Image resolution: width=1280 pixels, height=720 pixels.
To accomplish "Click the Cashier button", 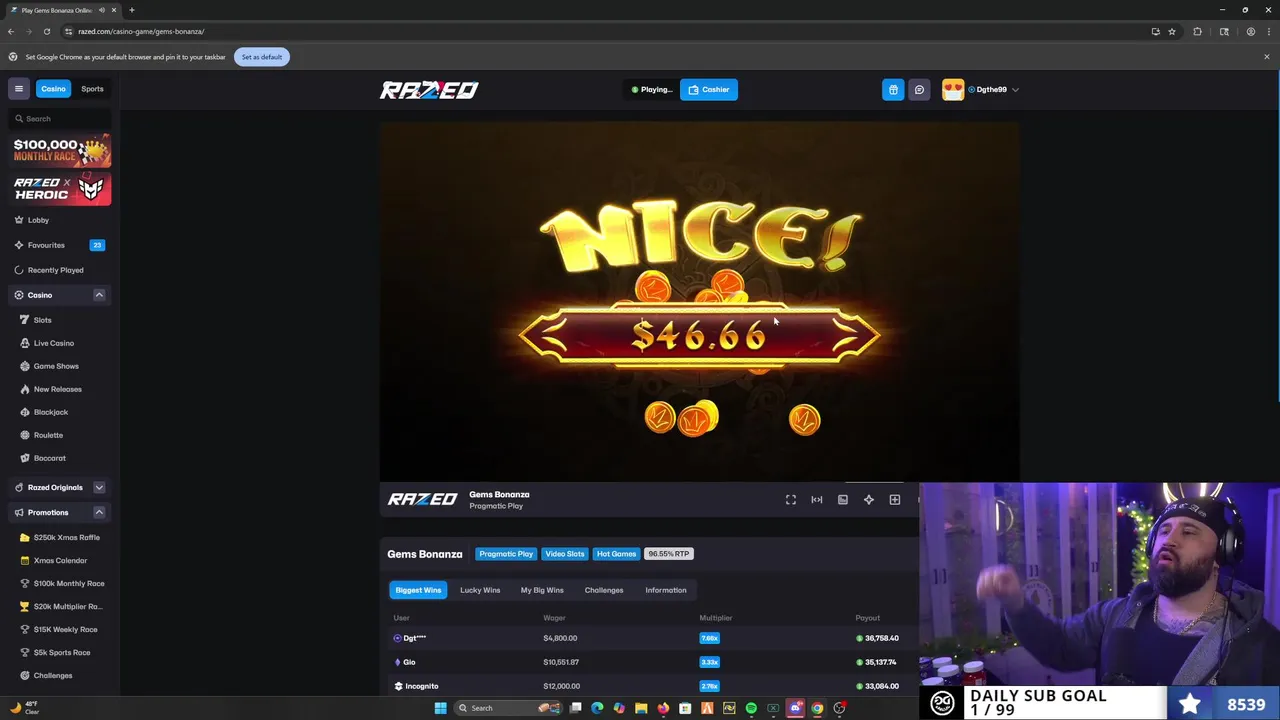I will tap(709, 89).
